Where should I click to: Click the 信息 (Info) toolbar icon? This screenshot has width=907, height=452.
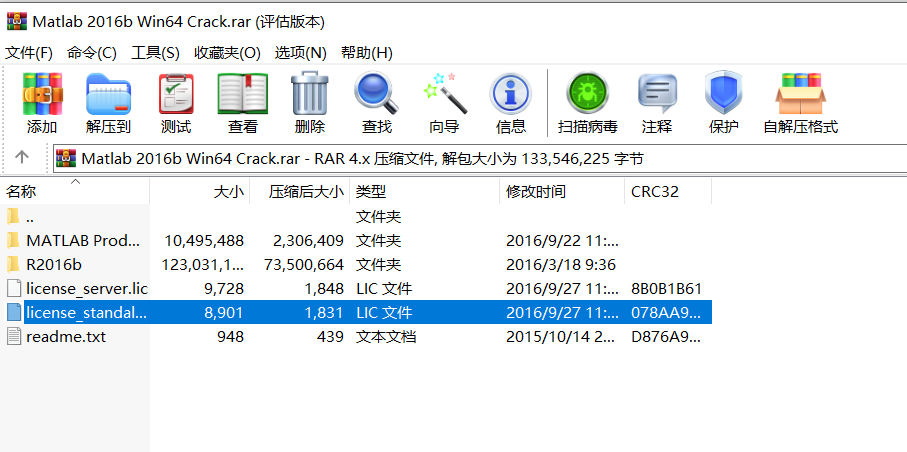(510, 94)
